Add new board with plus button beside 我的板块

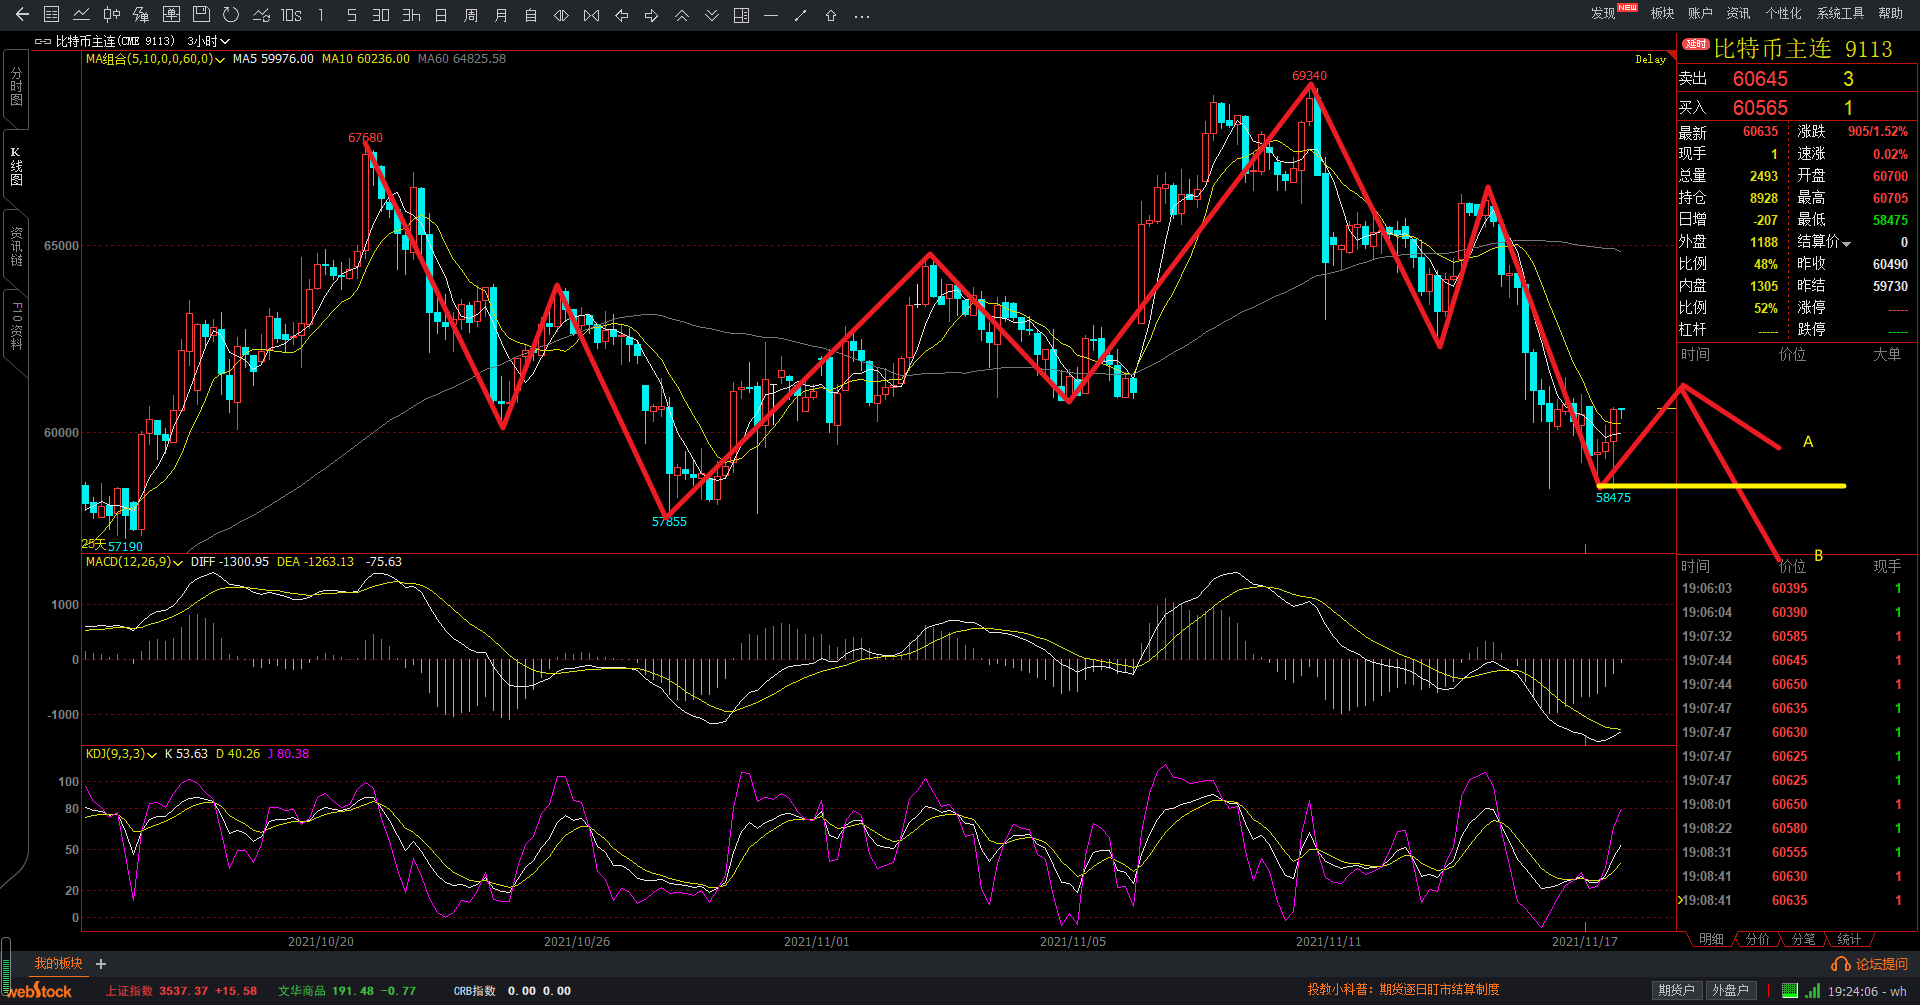101,964
